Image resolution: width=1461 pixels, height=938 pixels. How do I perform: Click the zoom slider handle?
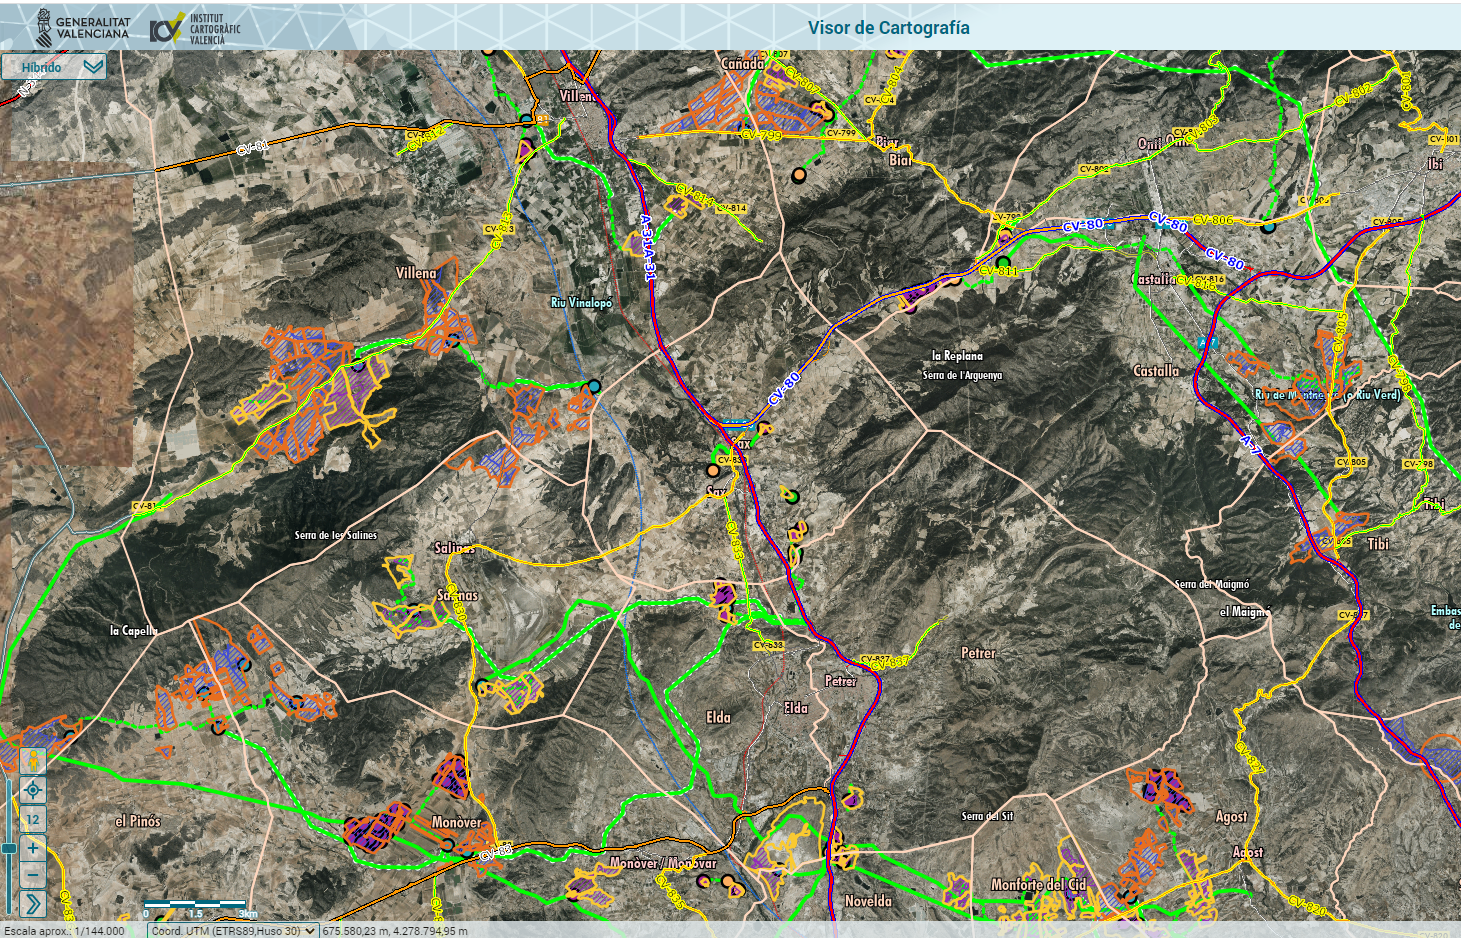[9, 848]
